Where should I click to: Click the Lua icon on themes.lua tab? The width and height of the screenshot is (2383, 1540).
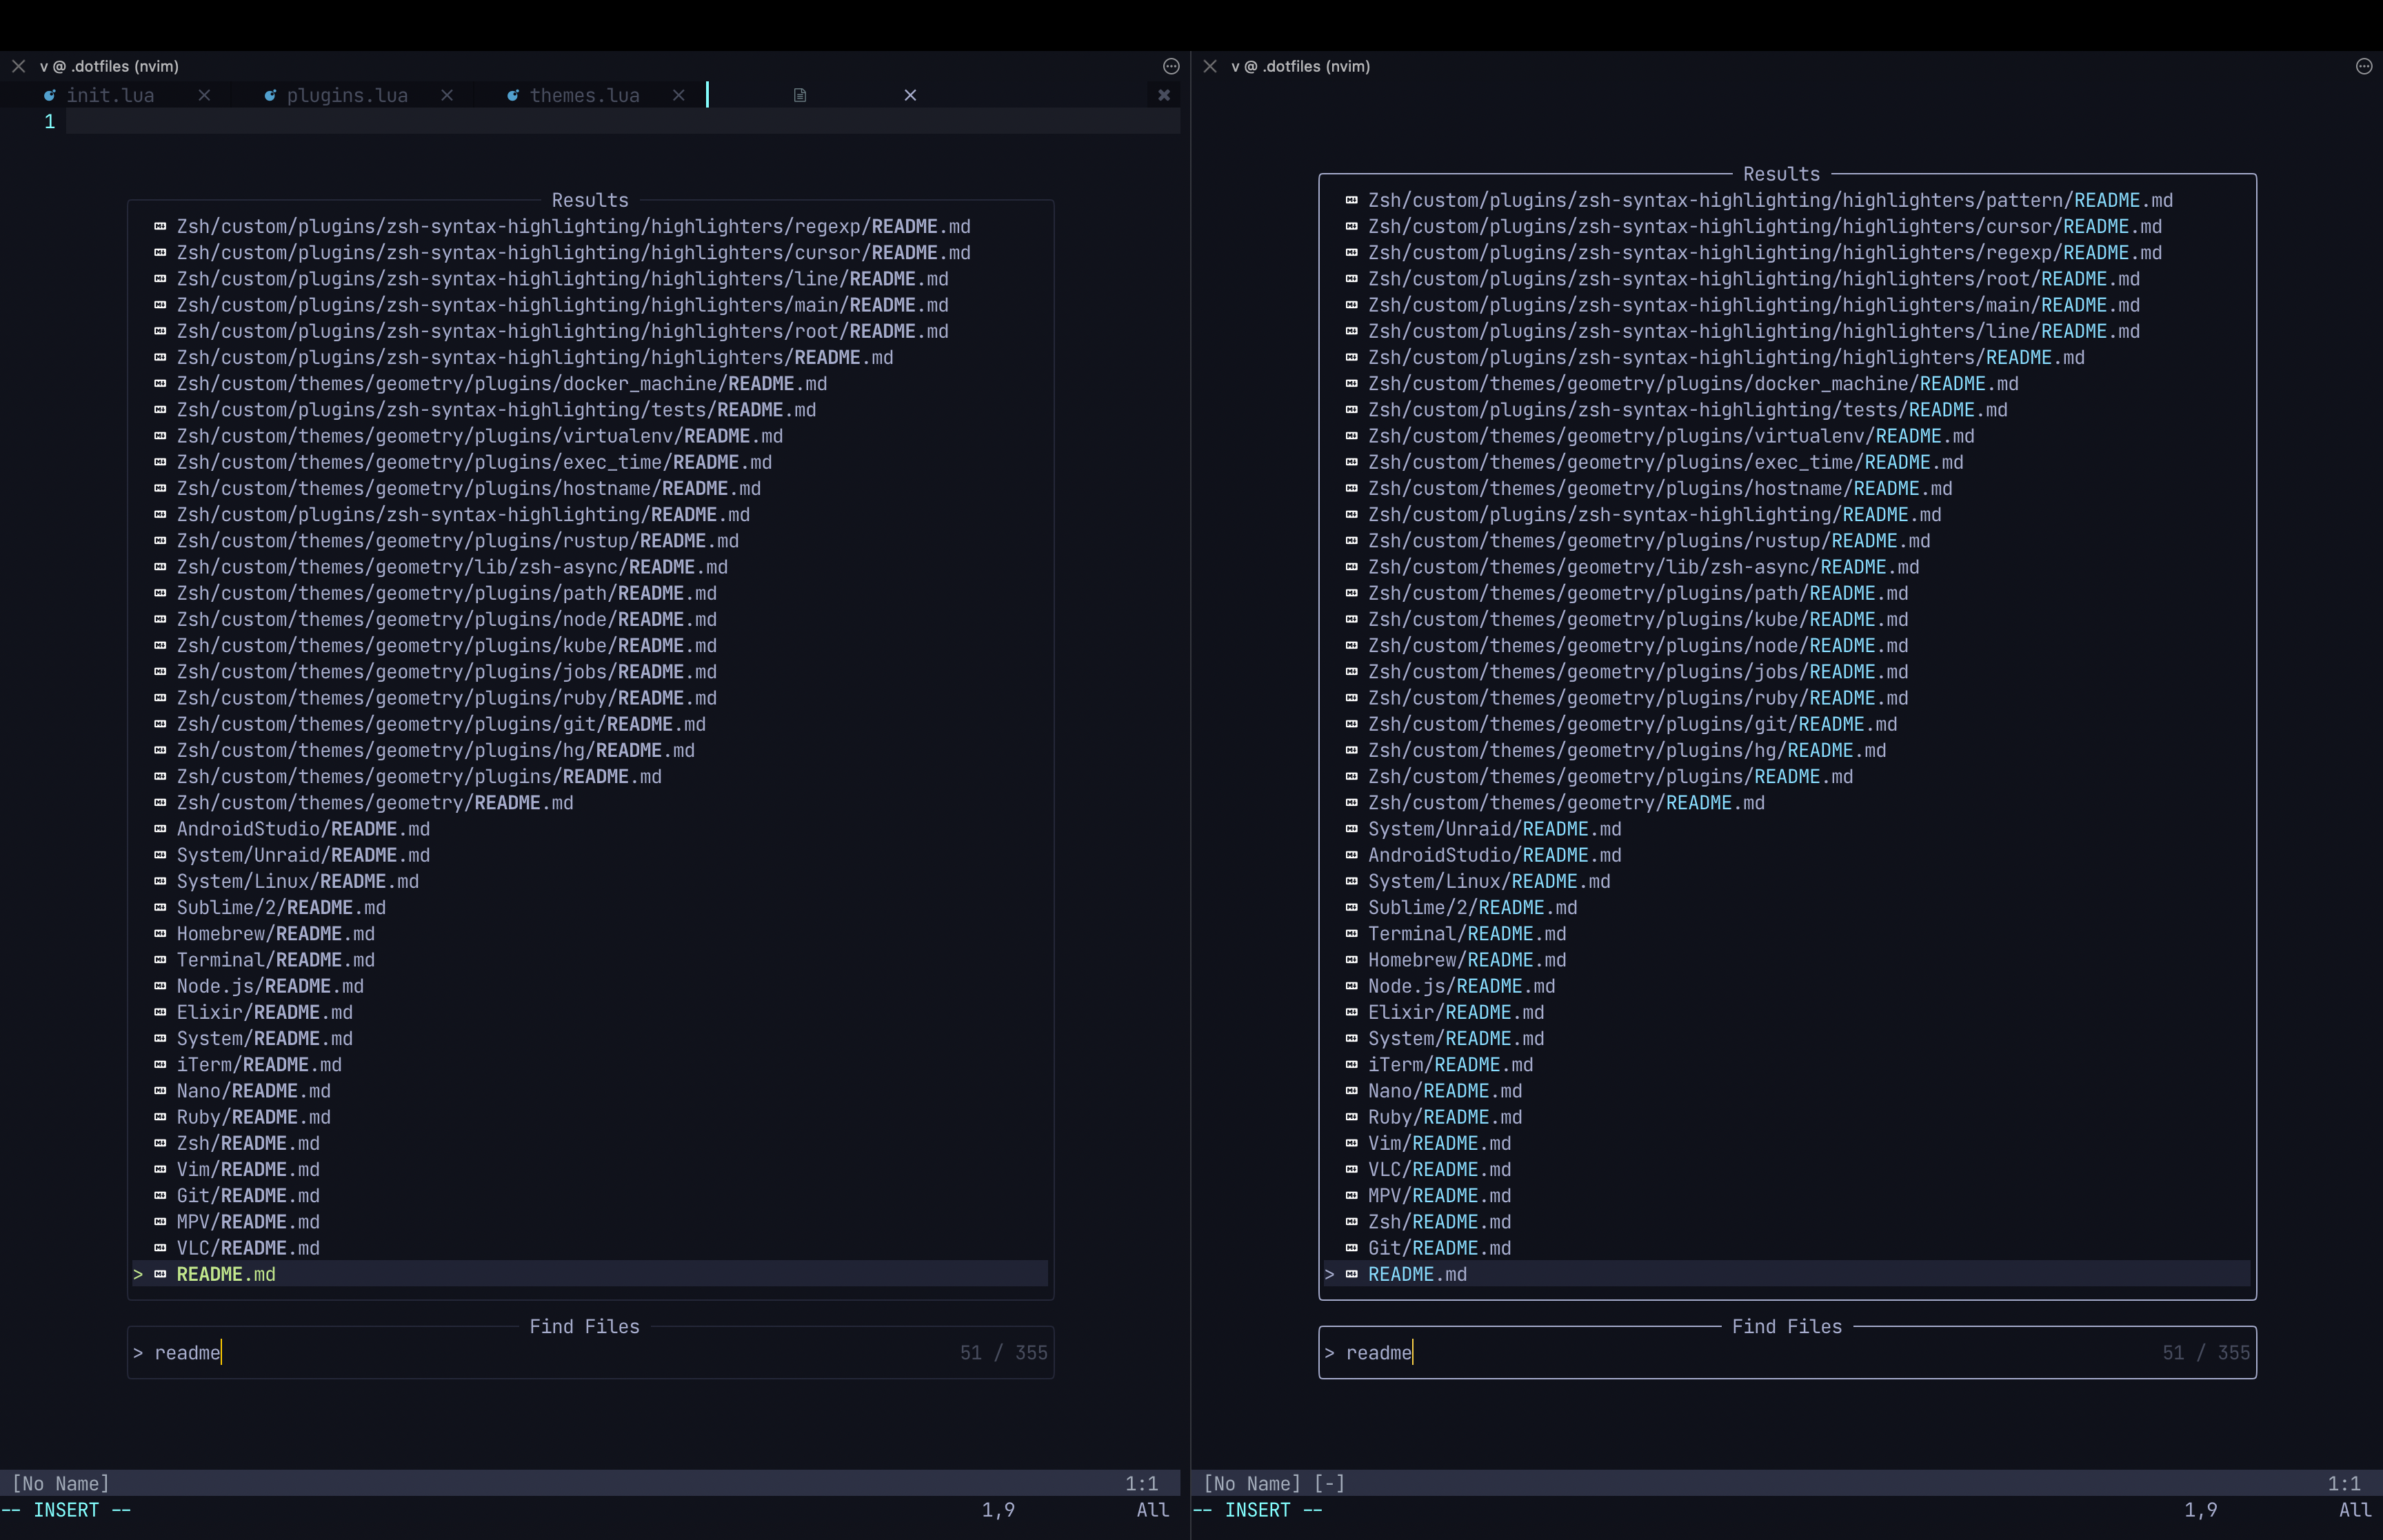pyautogui.click(x=513, y=95)
